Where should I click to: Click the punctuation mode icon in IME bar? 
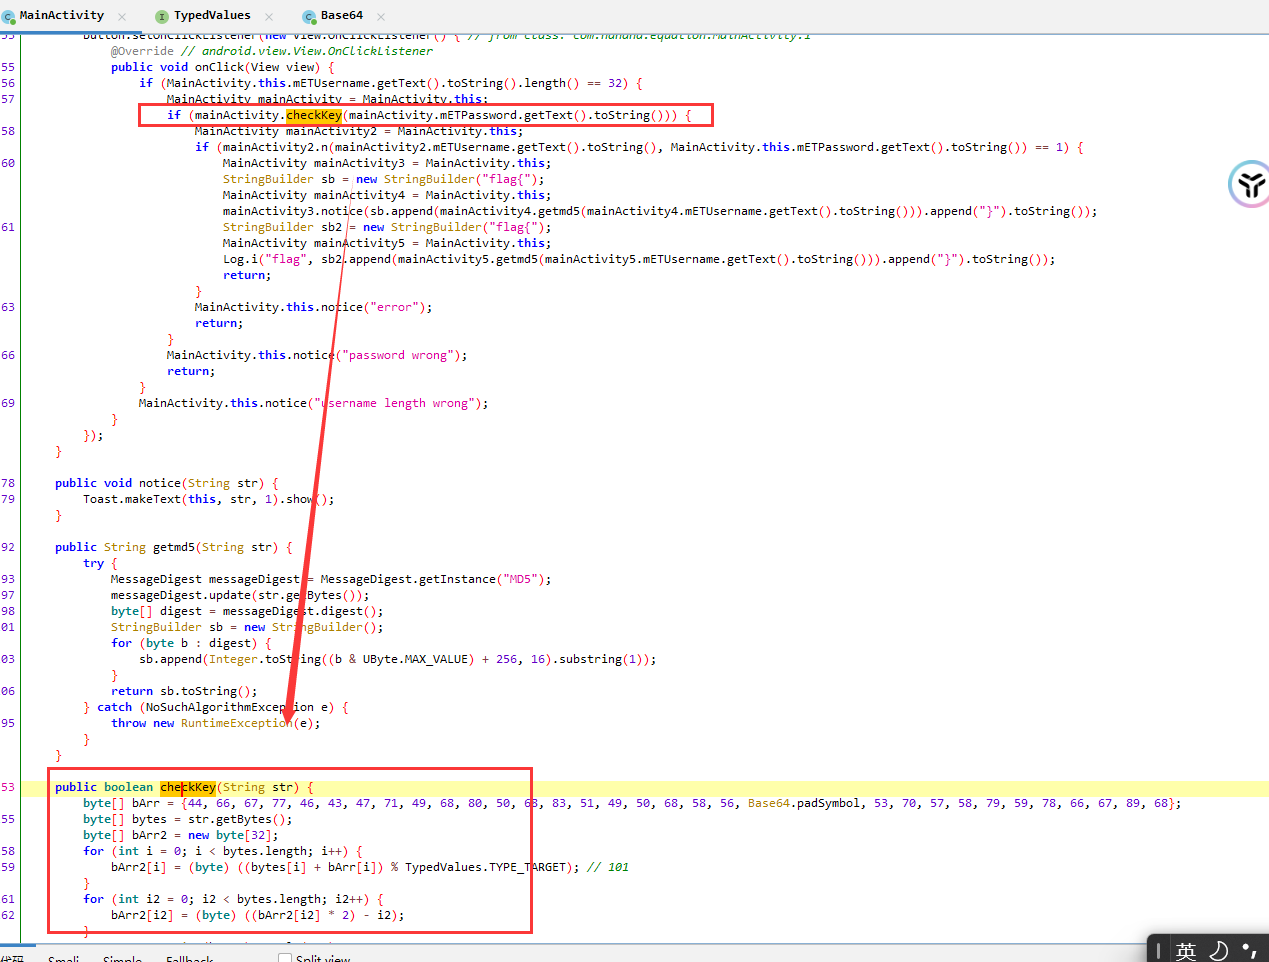click(1249, 950)
